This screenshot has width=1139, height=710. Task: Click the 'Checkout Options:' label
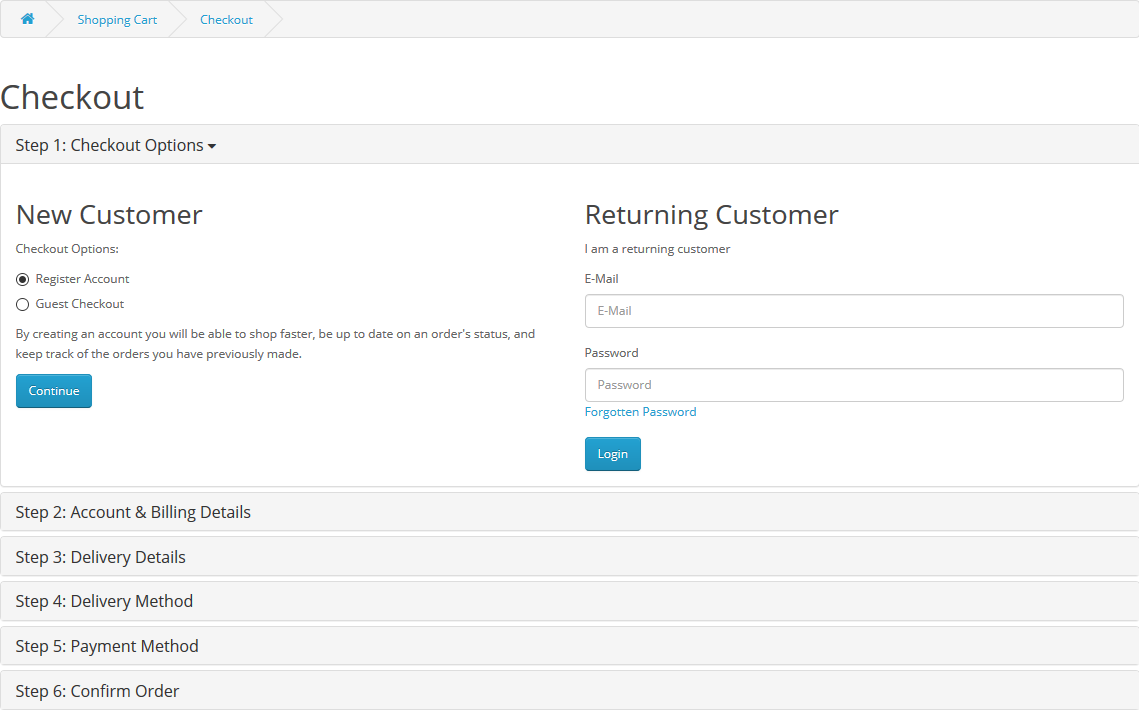67,249
